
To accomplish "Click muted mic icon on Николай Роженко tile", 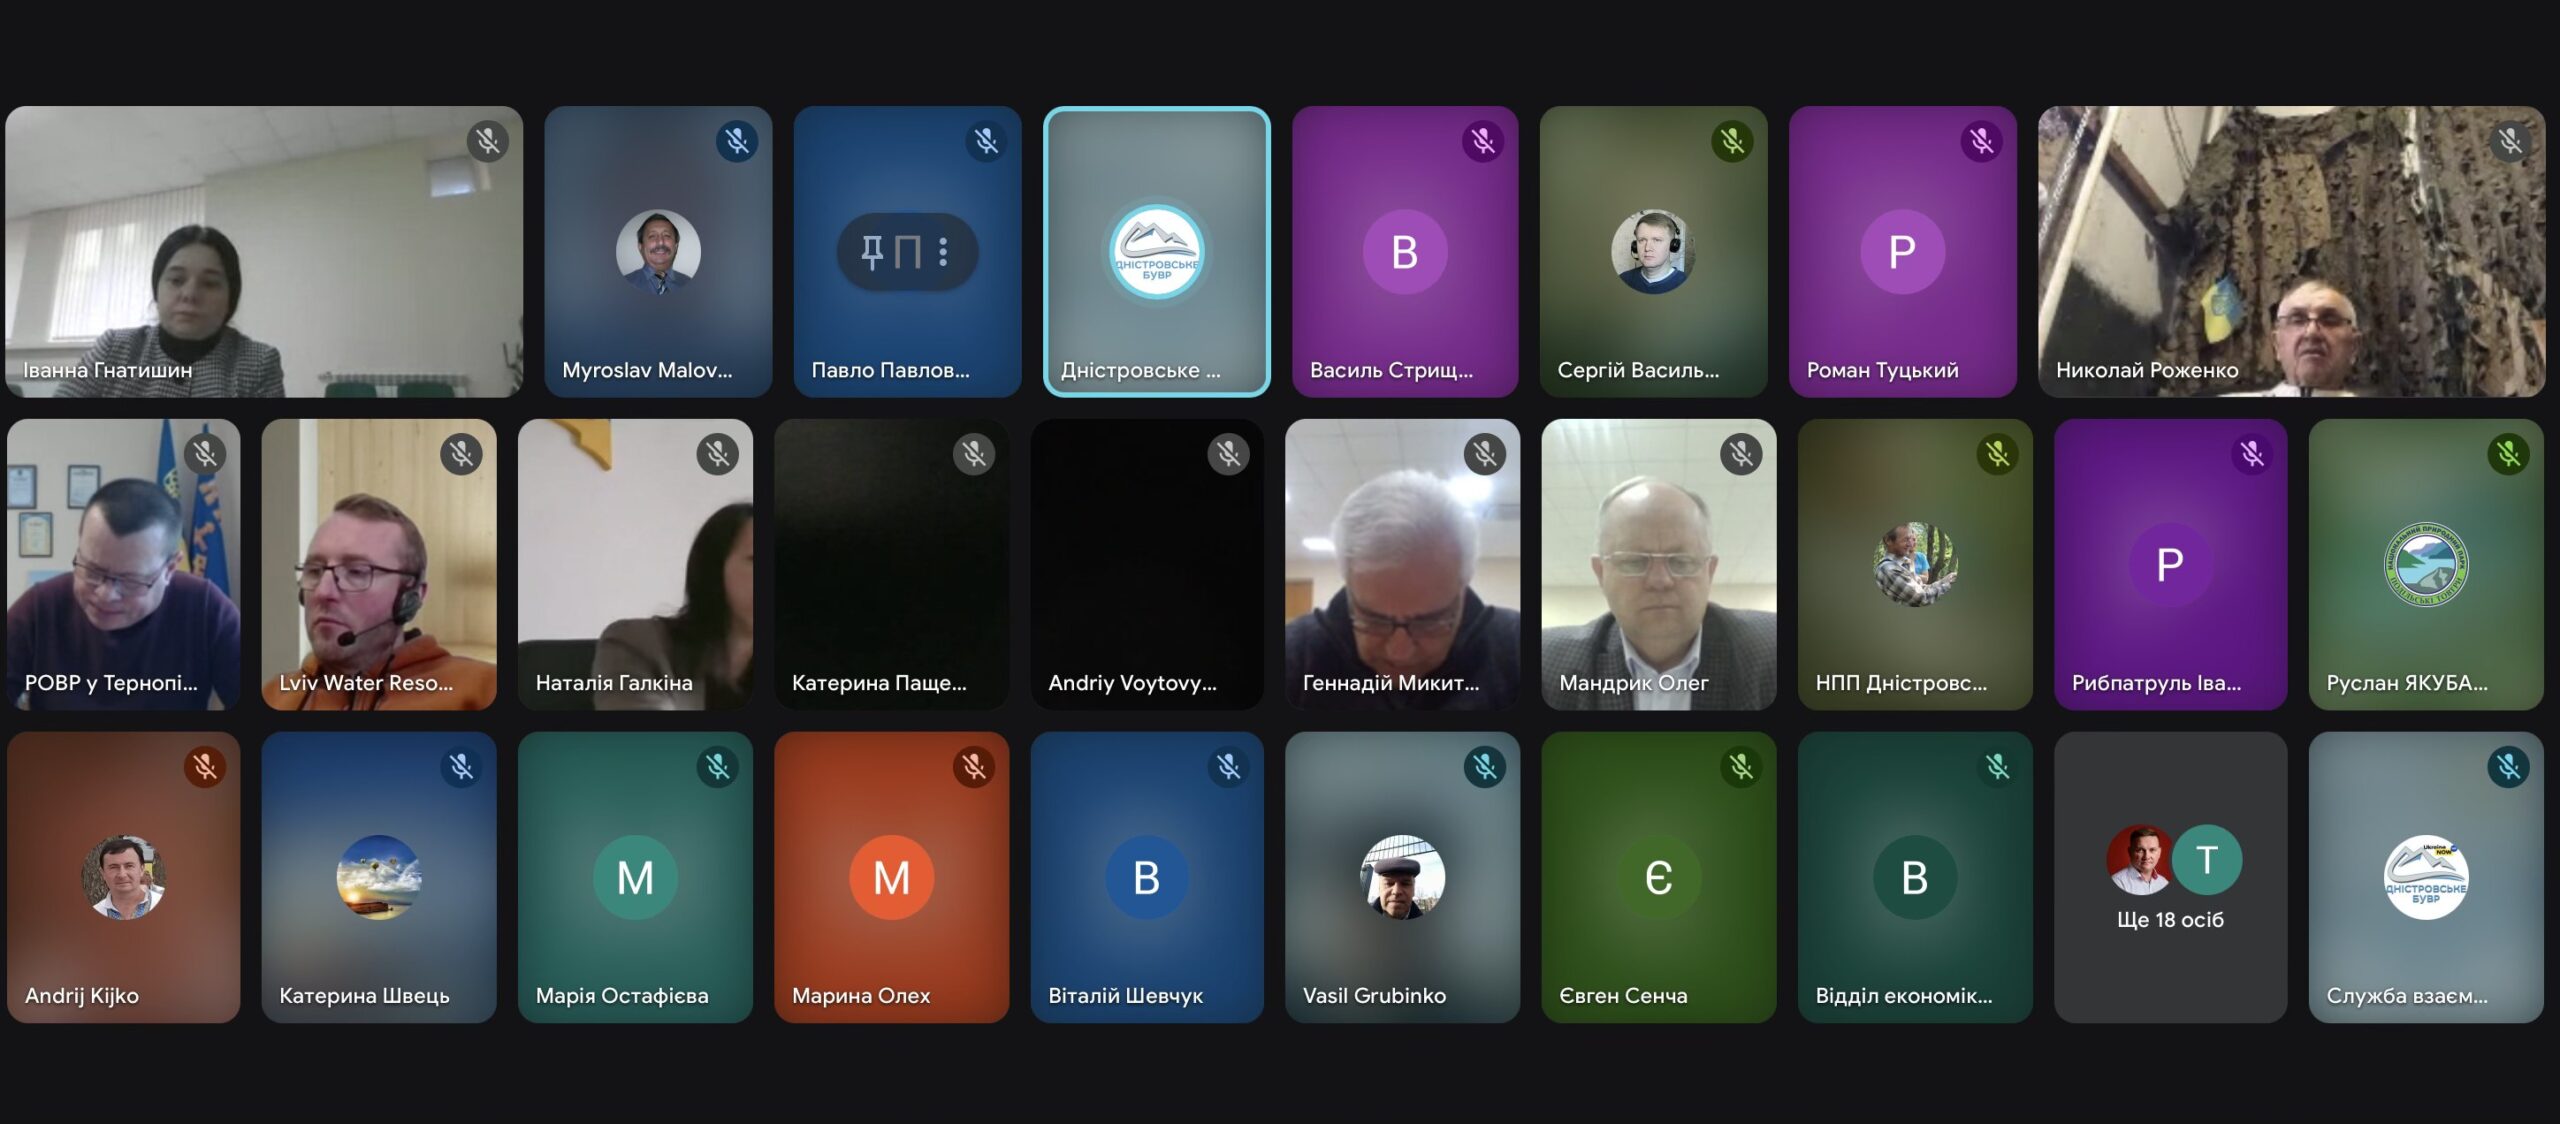I will [2510, 141].
